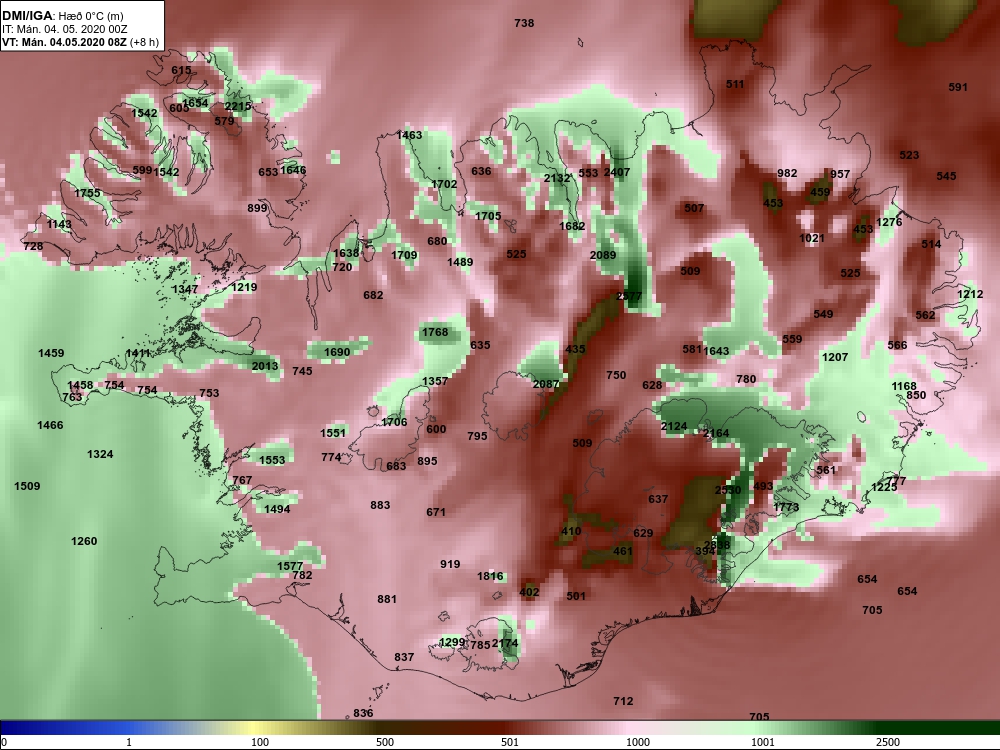
Task: Click the 1459 value over the sea
Action: tap(51, 353)
